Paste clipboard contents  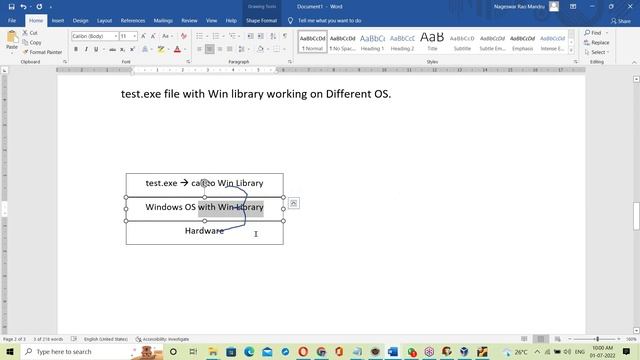[12, 41]
